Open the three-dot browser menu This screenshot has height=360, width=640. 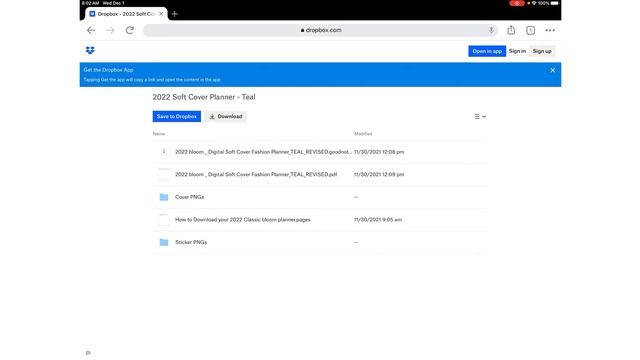tap(550, 30)
